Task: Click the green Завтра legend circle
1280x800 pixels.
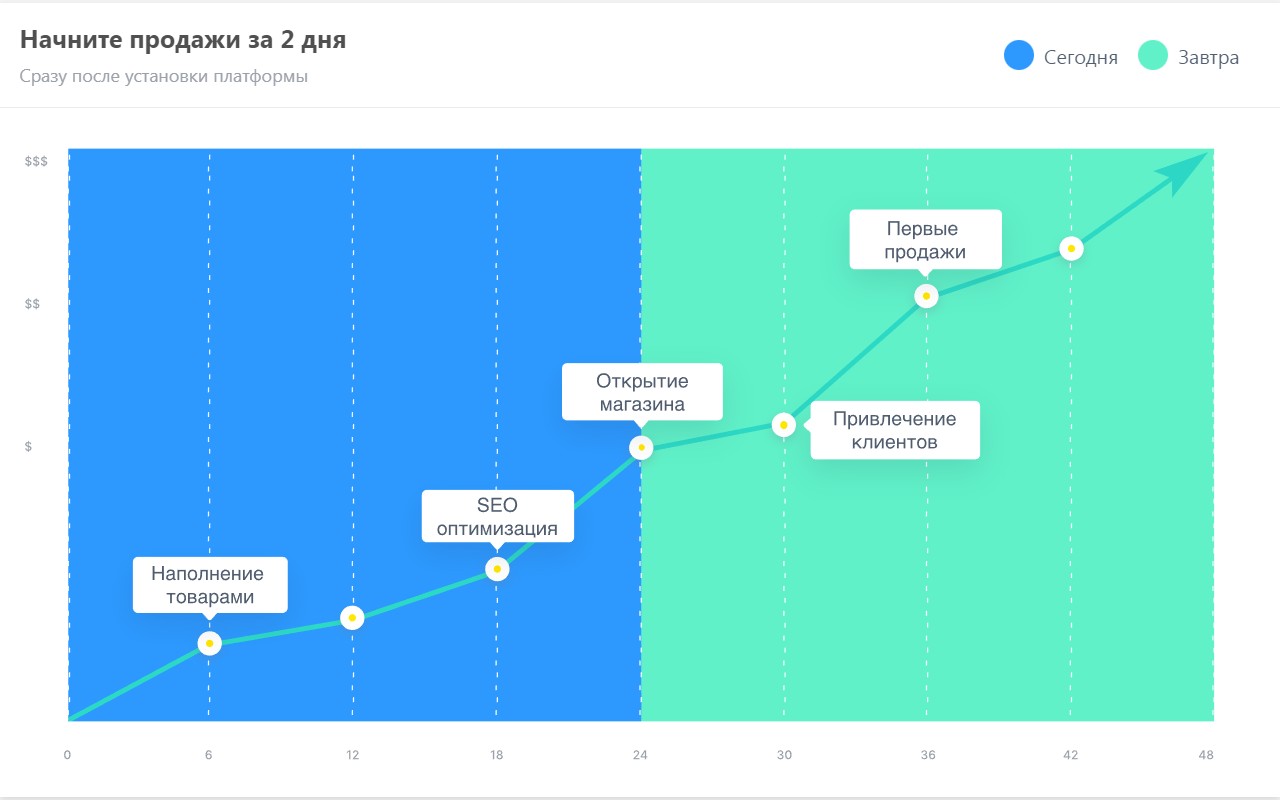Action: [1153, 56]
